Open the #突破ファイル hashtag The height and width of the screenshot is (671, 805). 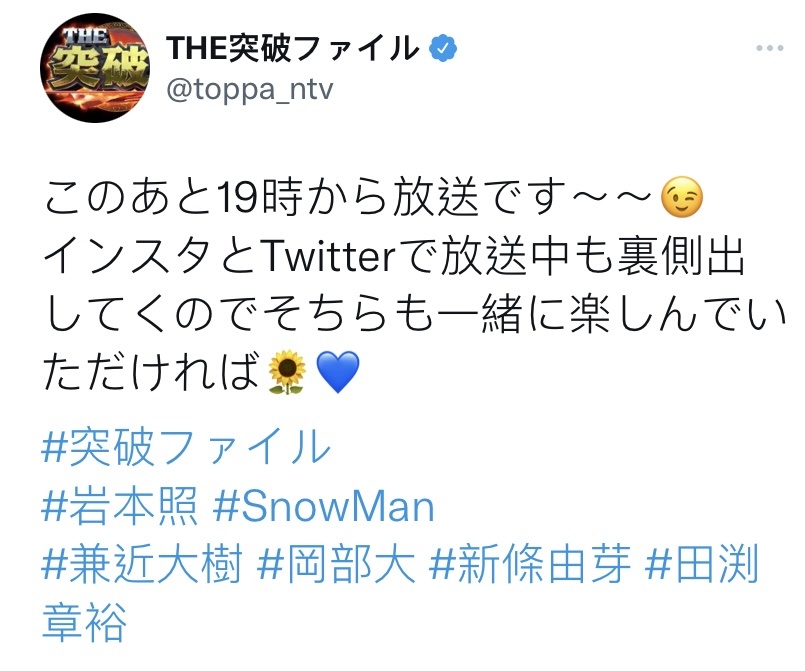click(186, 447)
